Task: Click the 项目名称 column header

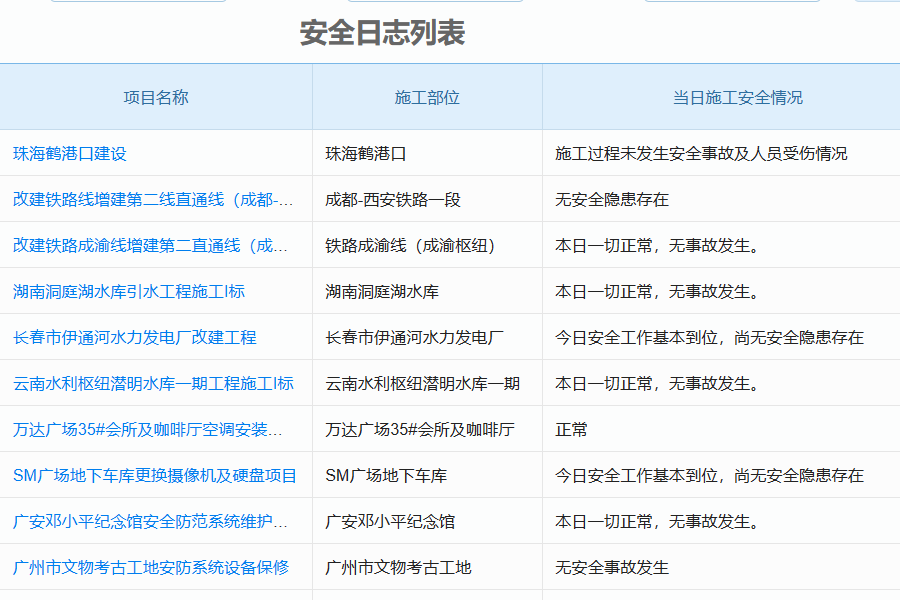Action: tap(154, 97)
